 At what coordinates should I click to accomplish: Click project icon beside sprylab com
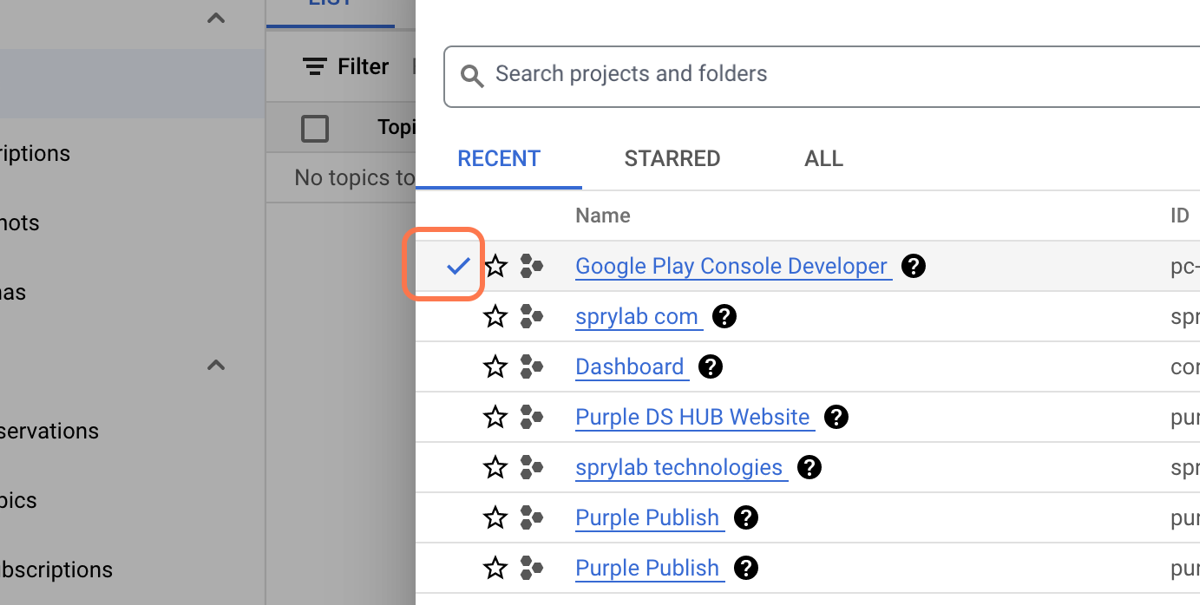coord(532,317)
